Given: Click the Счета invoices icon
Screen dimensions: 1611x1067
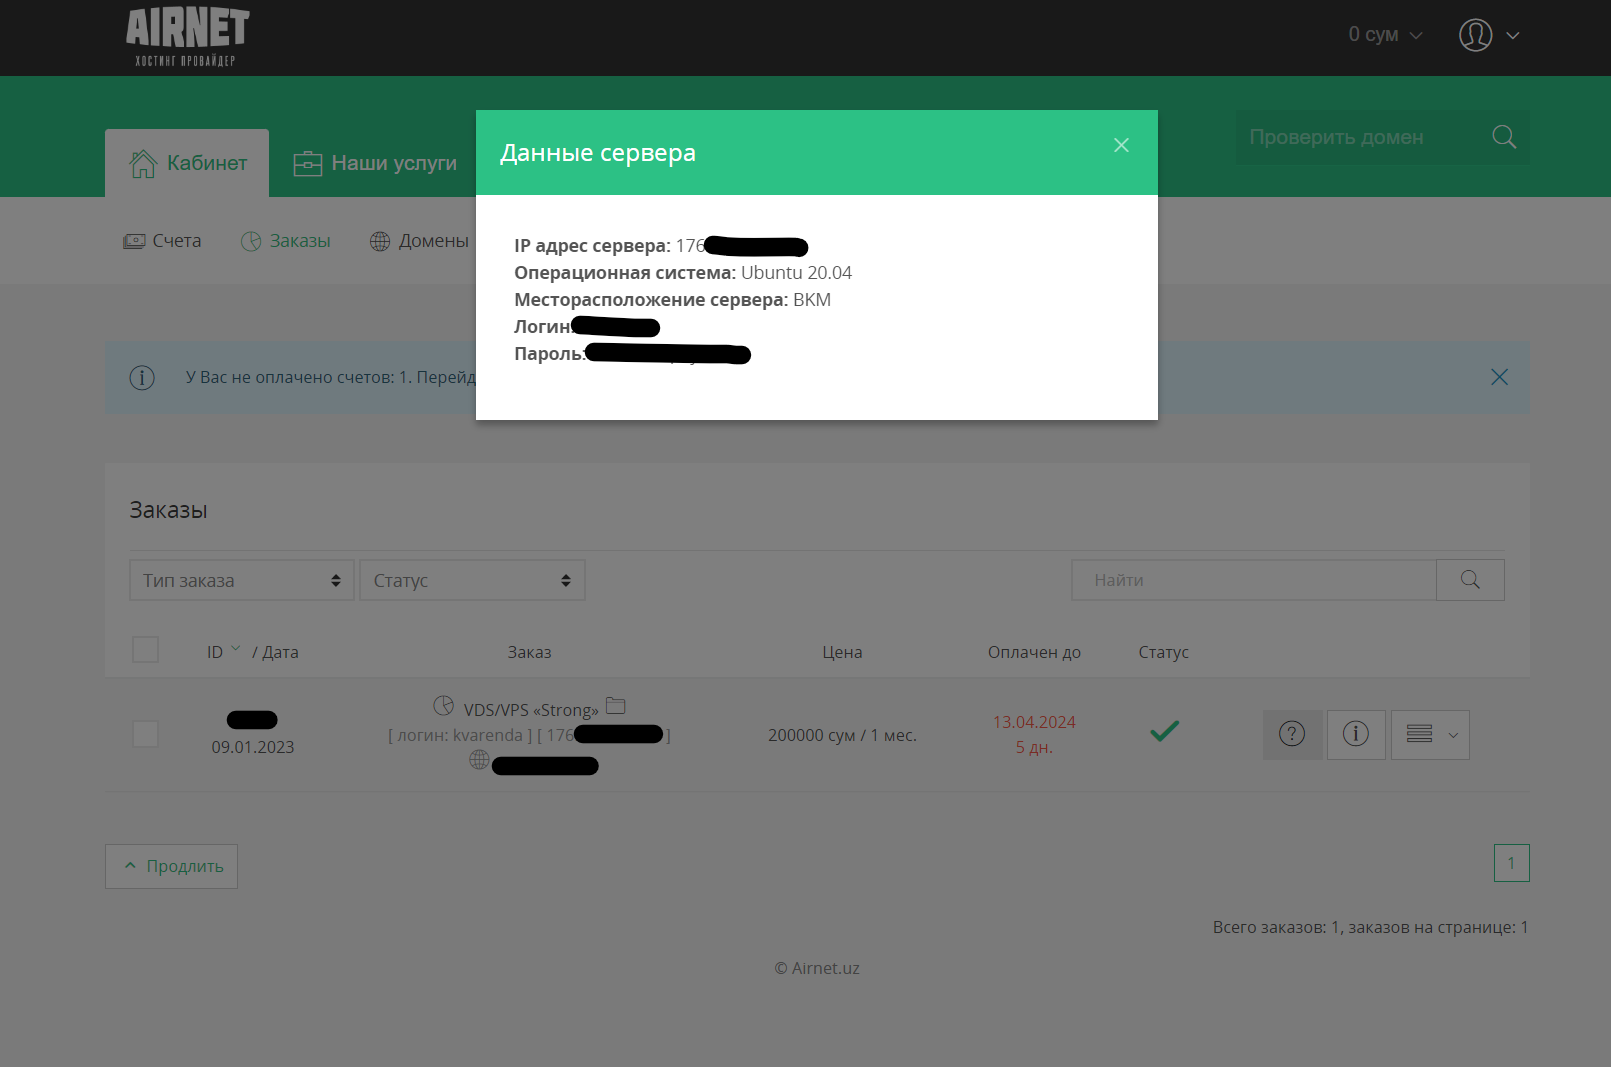Looking at the screenshot, I should [135, 240].
